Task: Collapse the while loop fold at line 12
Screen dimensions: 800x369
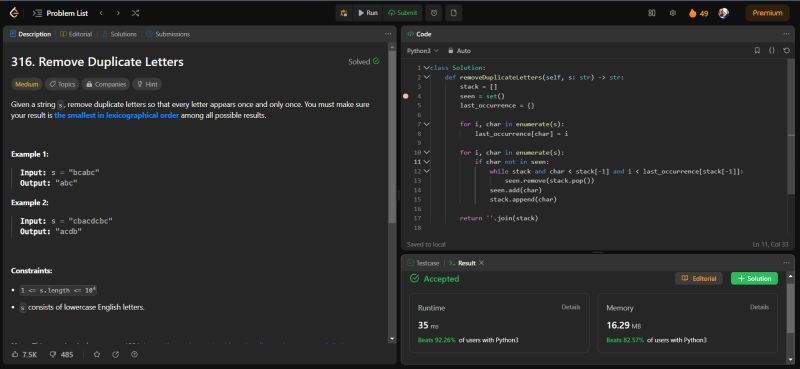Action: [426, 171]
